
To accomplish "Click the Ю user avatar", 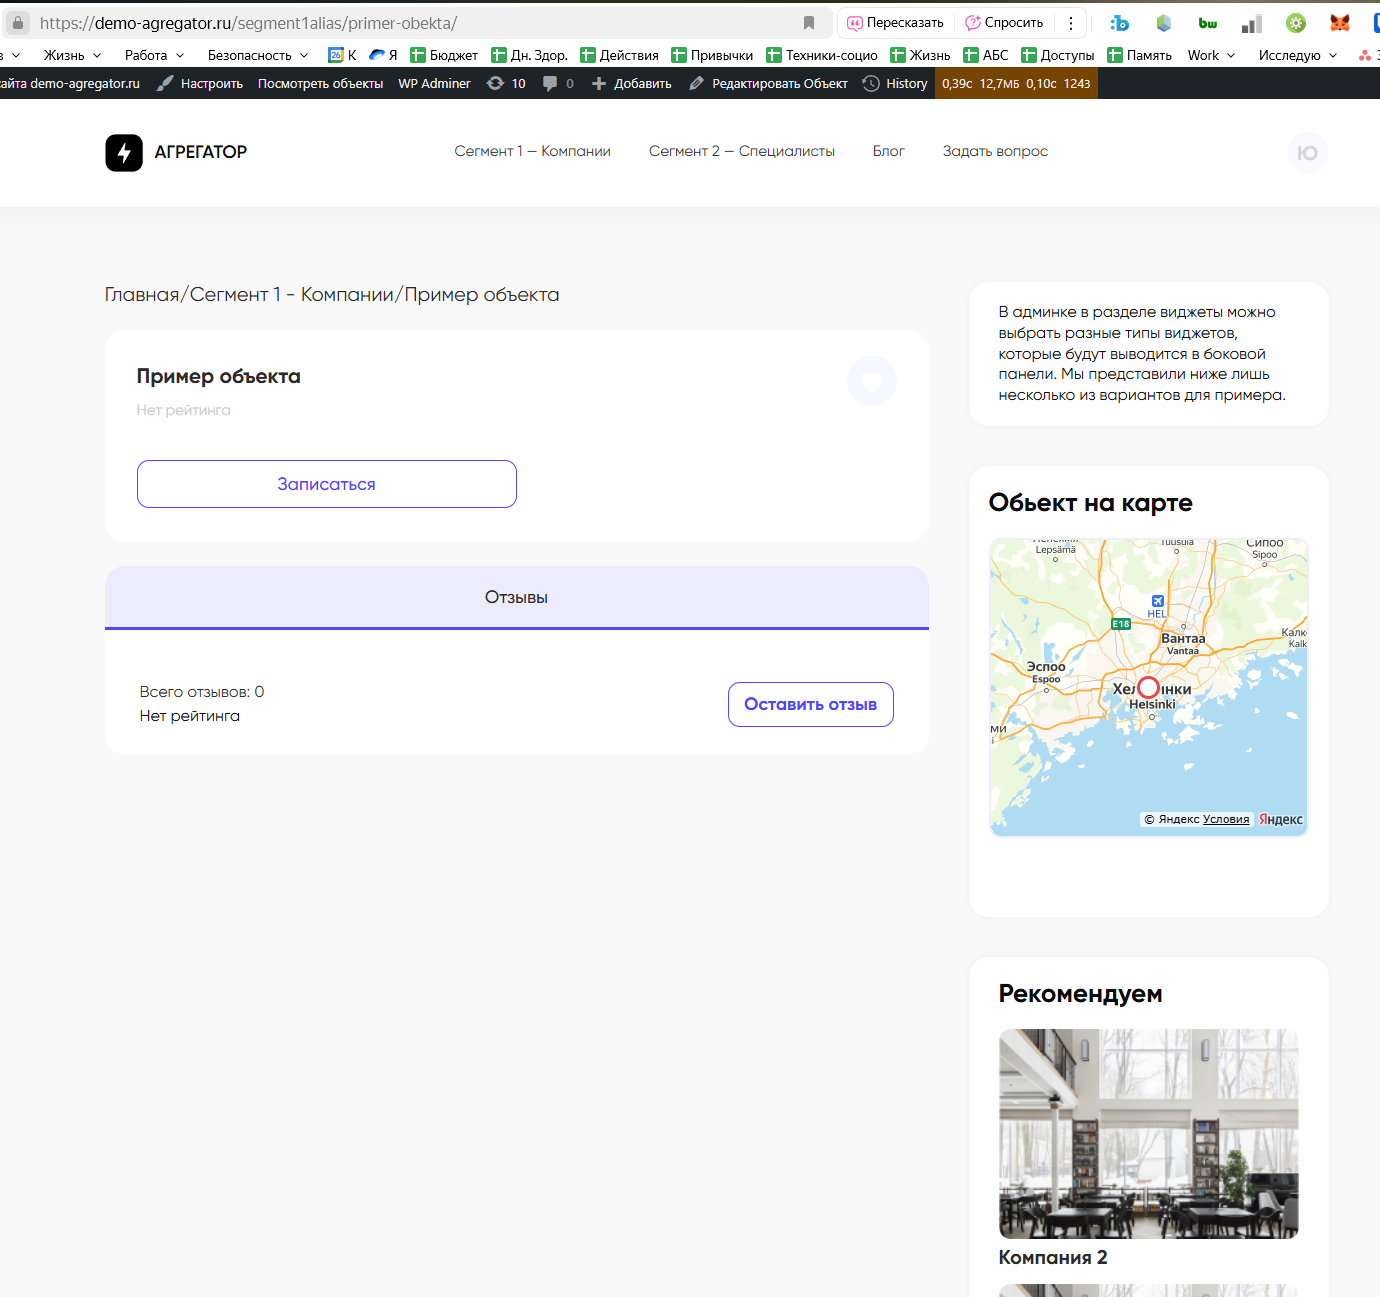I will [x=1308, y=153].
